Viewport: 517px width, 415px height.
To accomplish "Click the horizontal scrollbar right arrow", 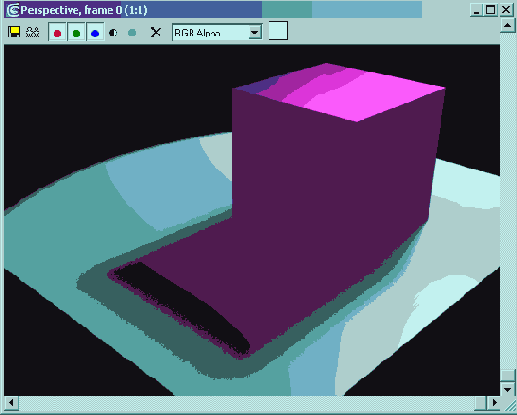I will click(x=495, y=403).
